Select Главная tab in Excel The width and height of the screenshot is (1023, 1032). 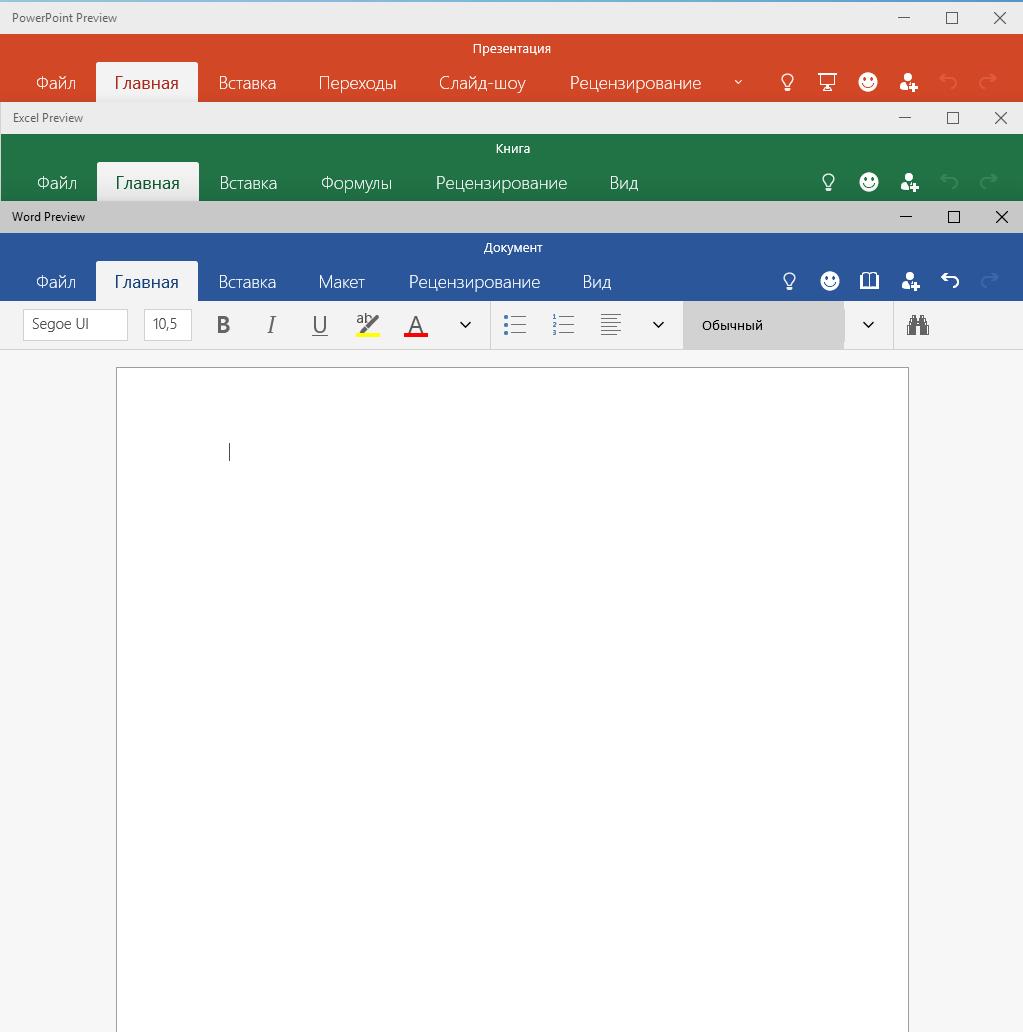coord(147,183)
